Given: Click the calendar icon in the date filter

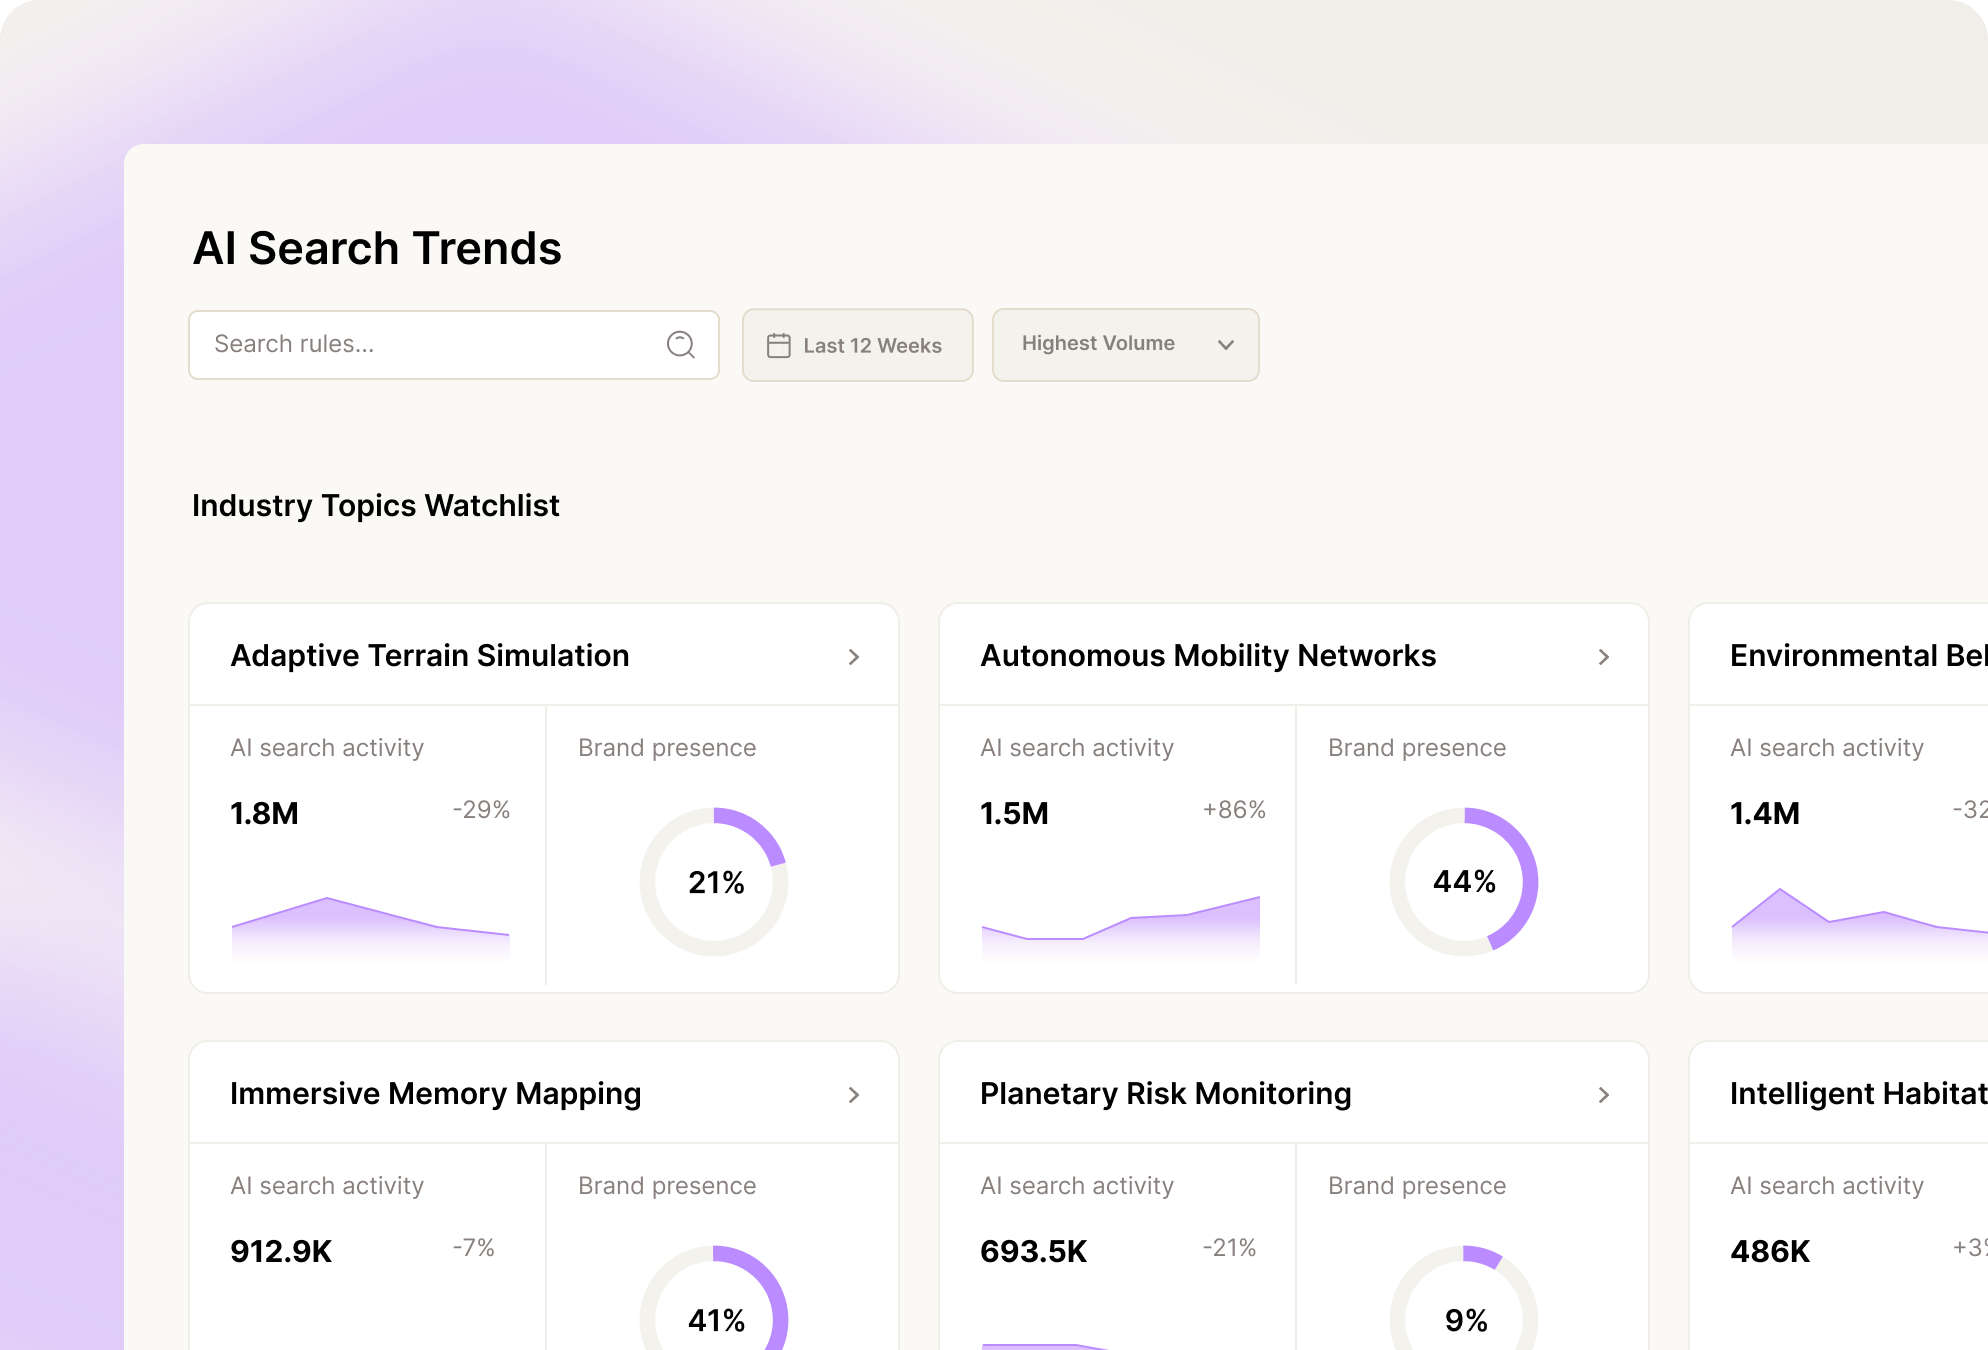Looking at the screenshot, I should coord(779,344).
